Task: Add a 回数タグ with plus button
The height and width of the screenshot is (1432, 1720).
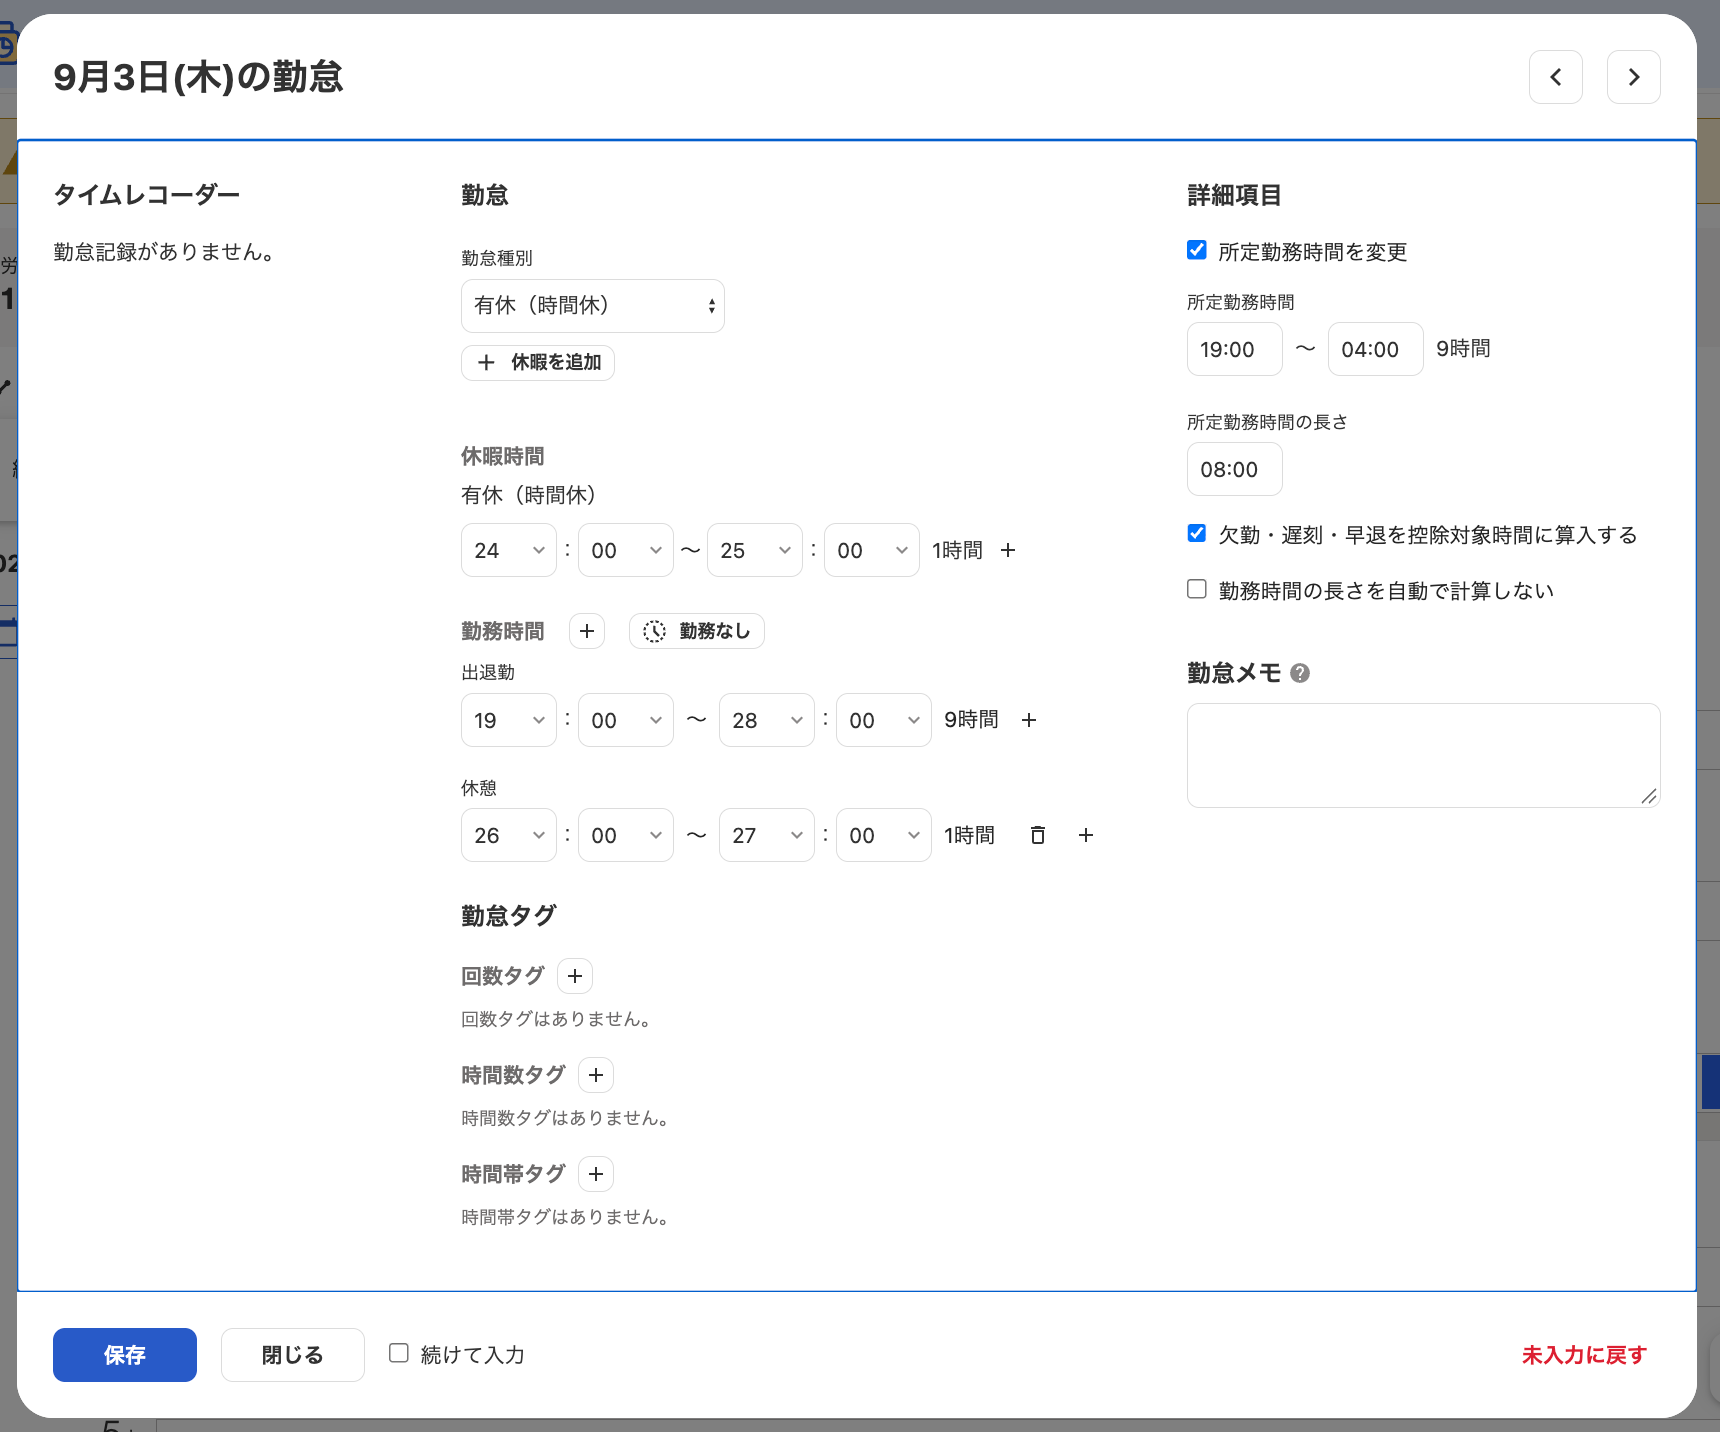Action: (x=575, y=976)
